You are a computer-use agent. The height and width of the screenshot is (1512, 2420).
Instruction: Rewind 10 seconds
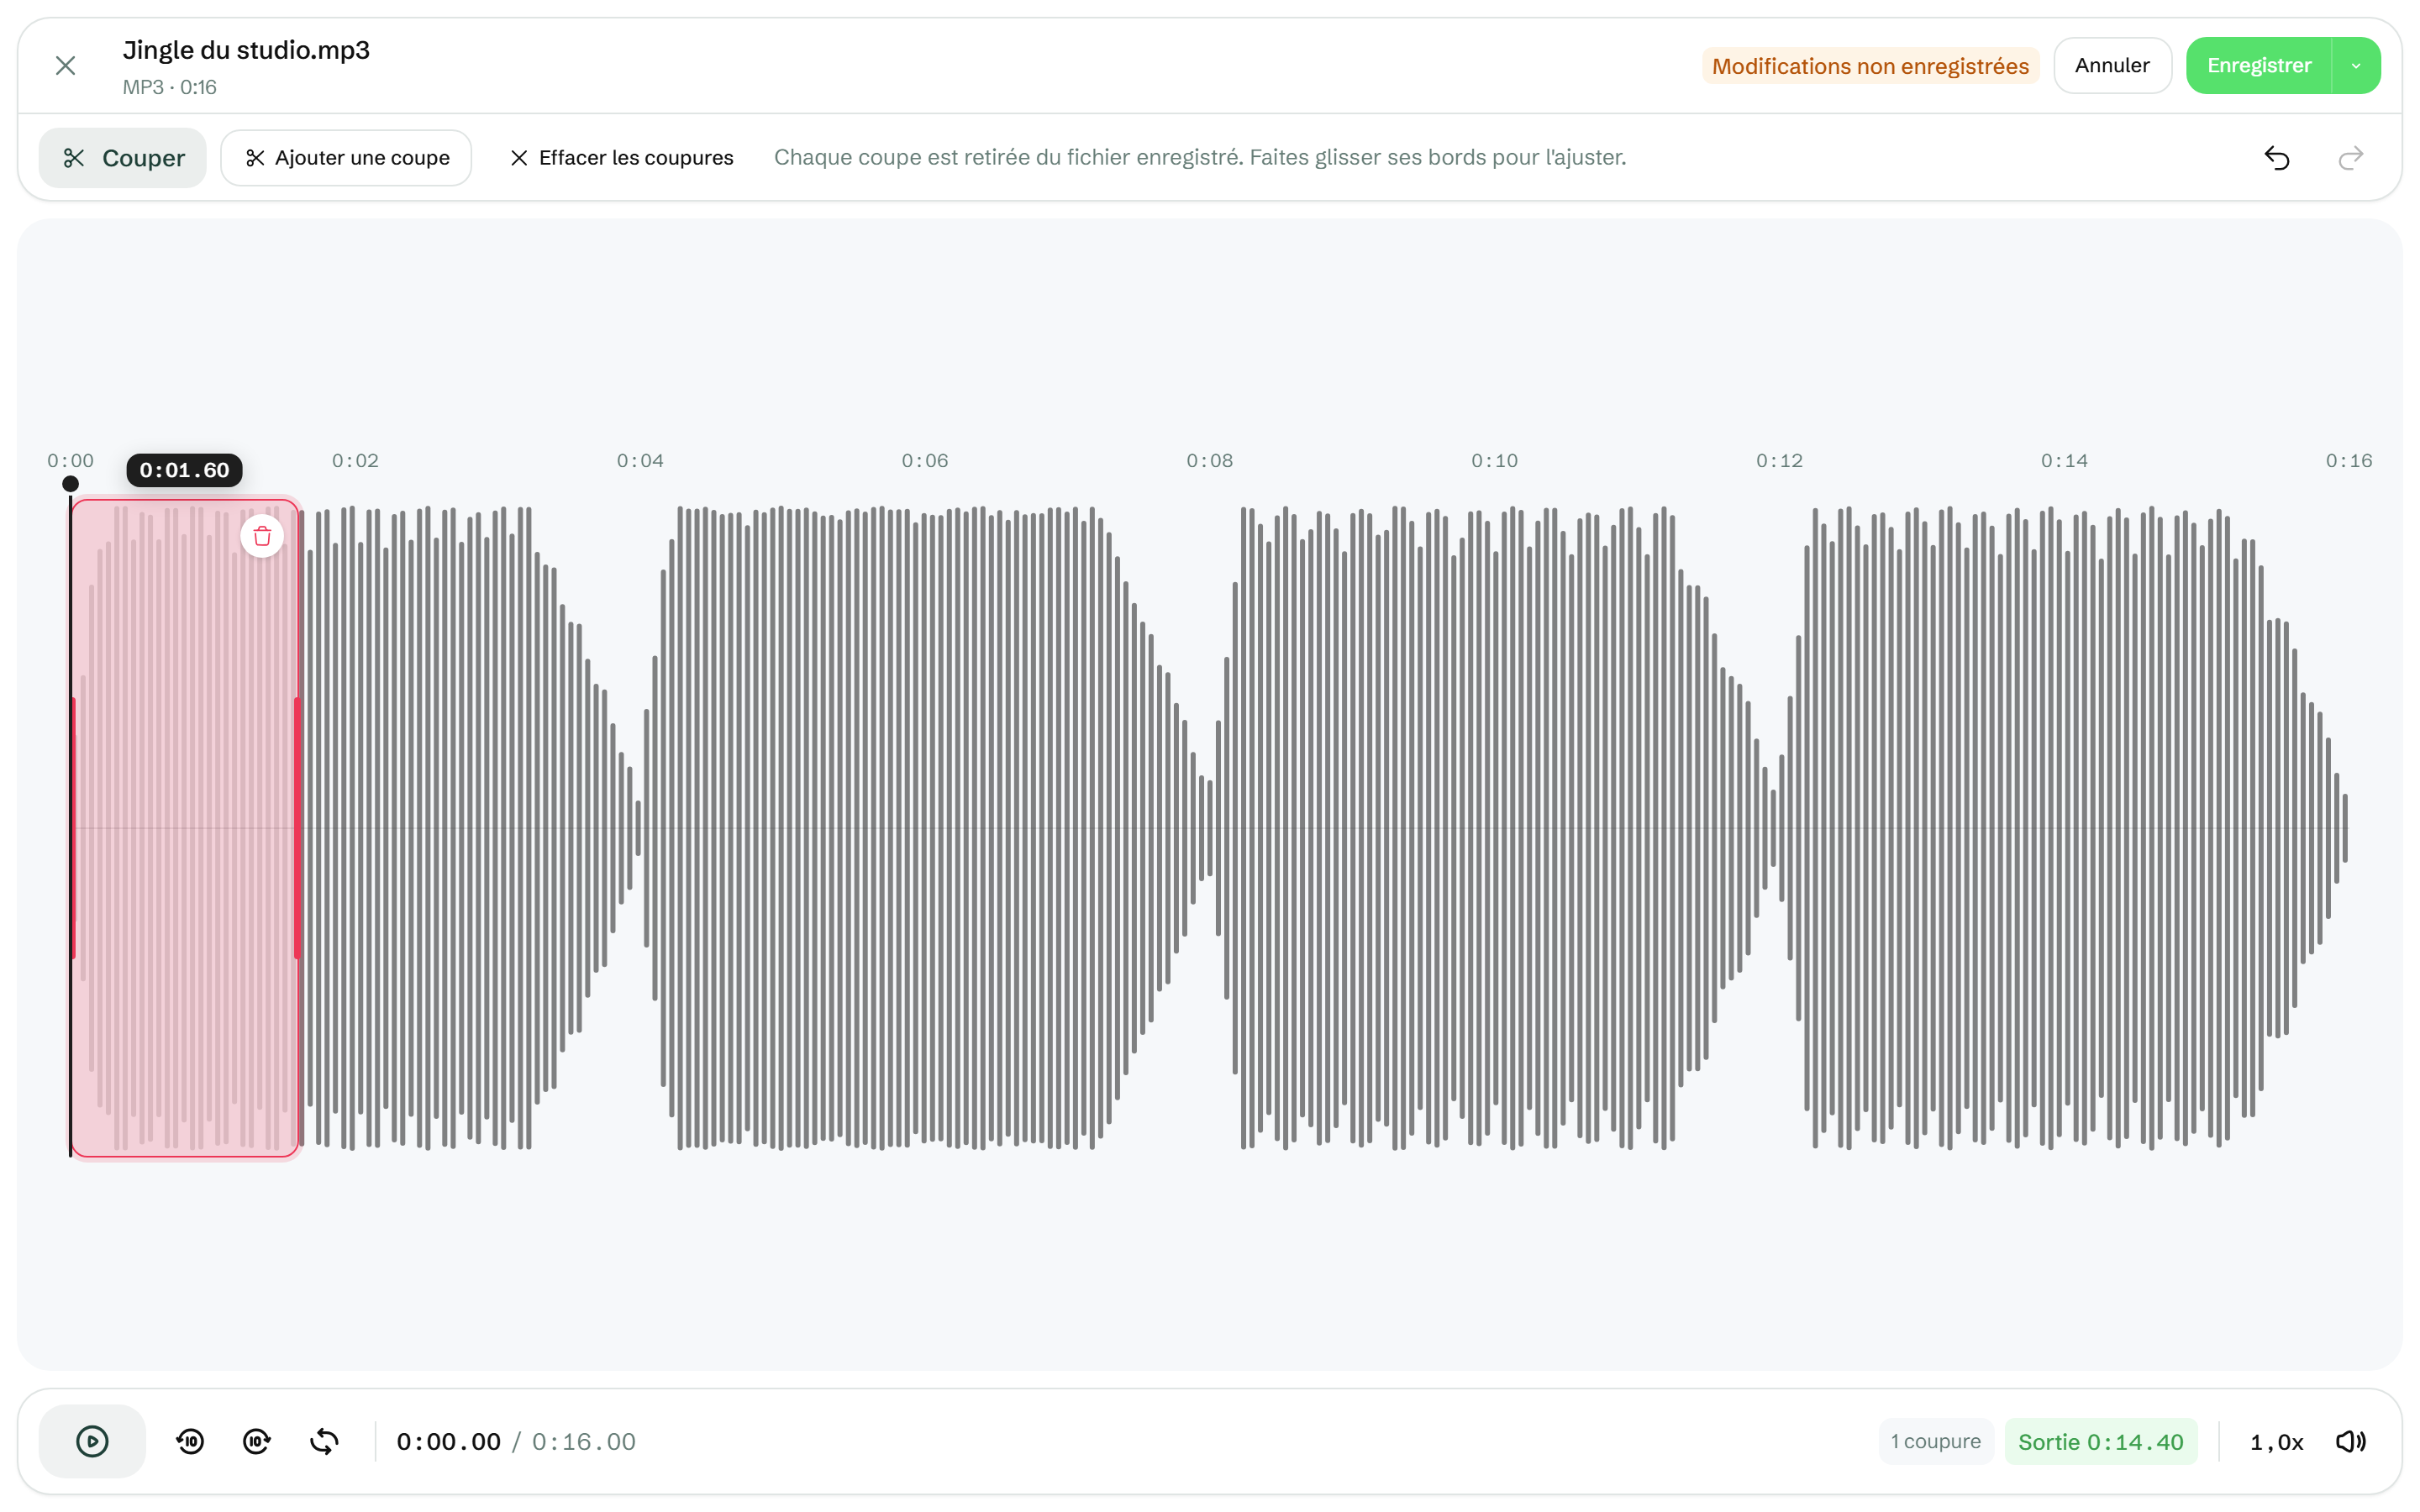[190, 1441]
